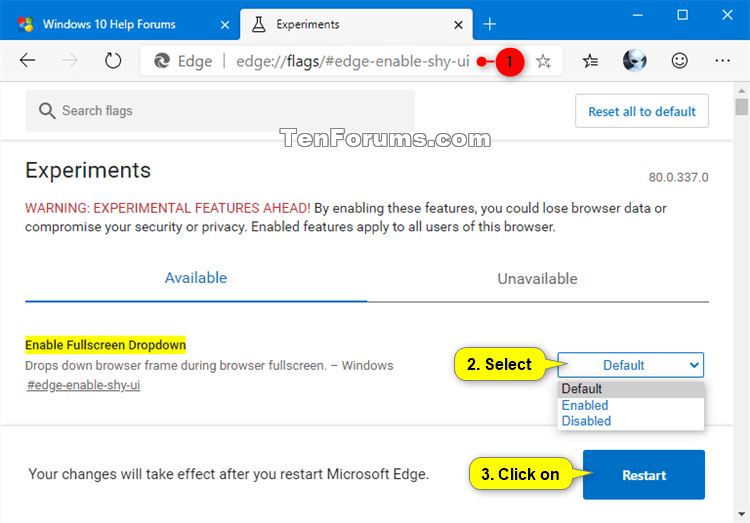Select the Unavailable tab
The image size is (750, 523).
(x=538, y=278)
